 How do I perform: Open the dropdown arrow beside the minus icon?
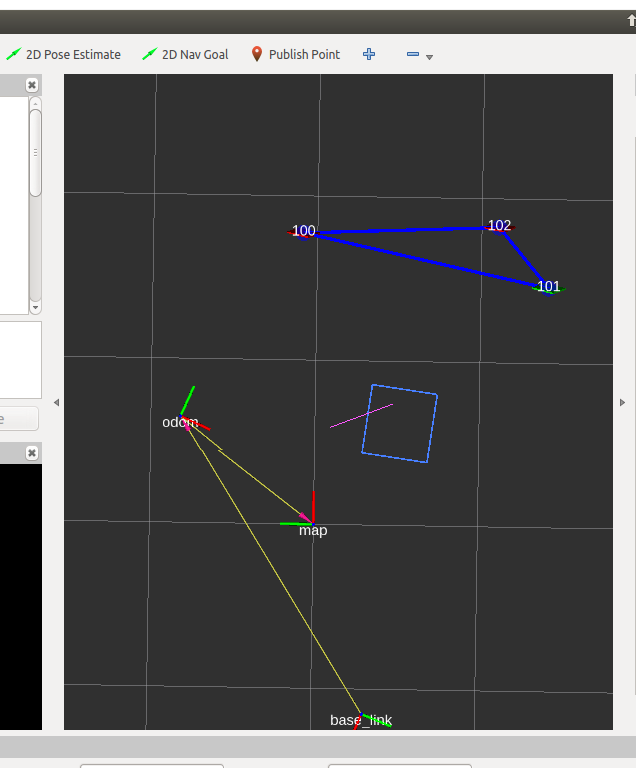pos(429,57)
